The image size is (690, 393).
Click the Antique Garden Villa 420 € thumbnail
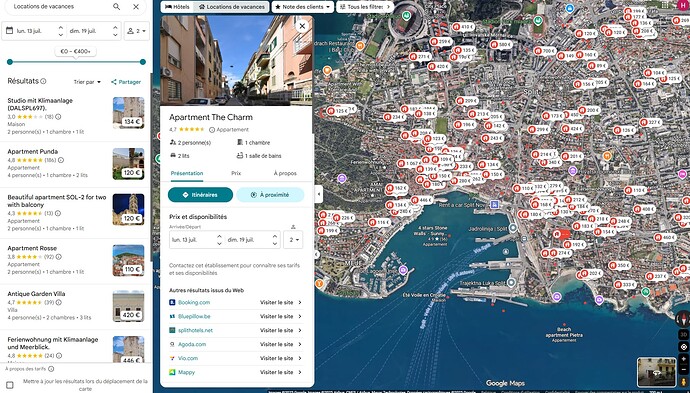128,306
